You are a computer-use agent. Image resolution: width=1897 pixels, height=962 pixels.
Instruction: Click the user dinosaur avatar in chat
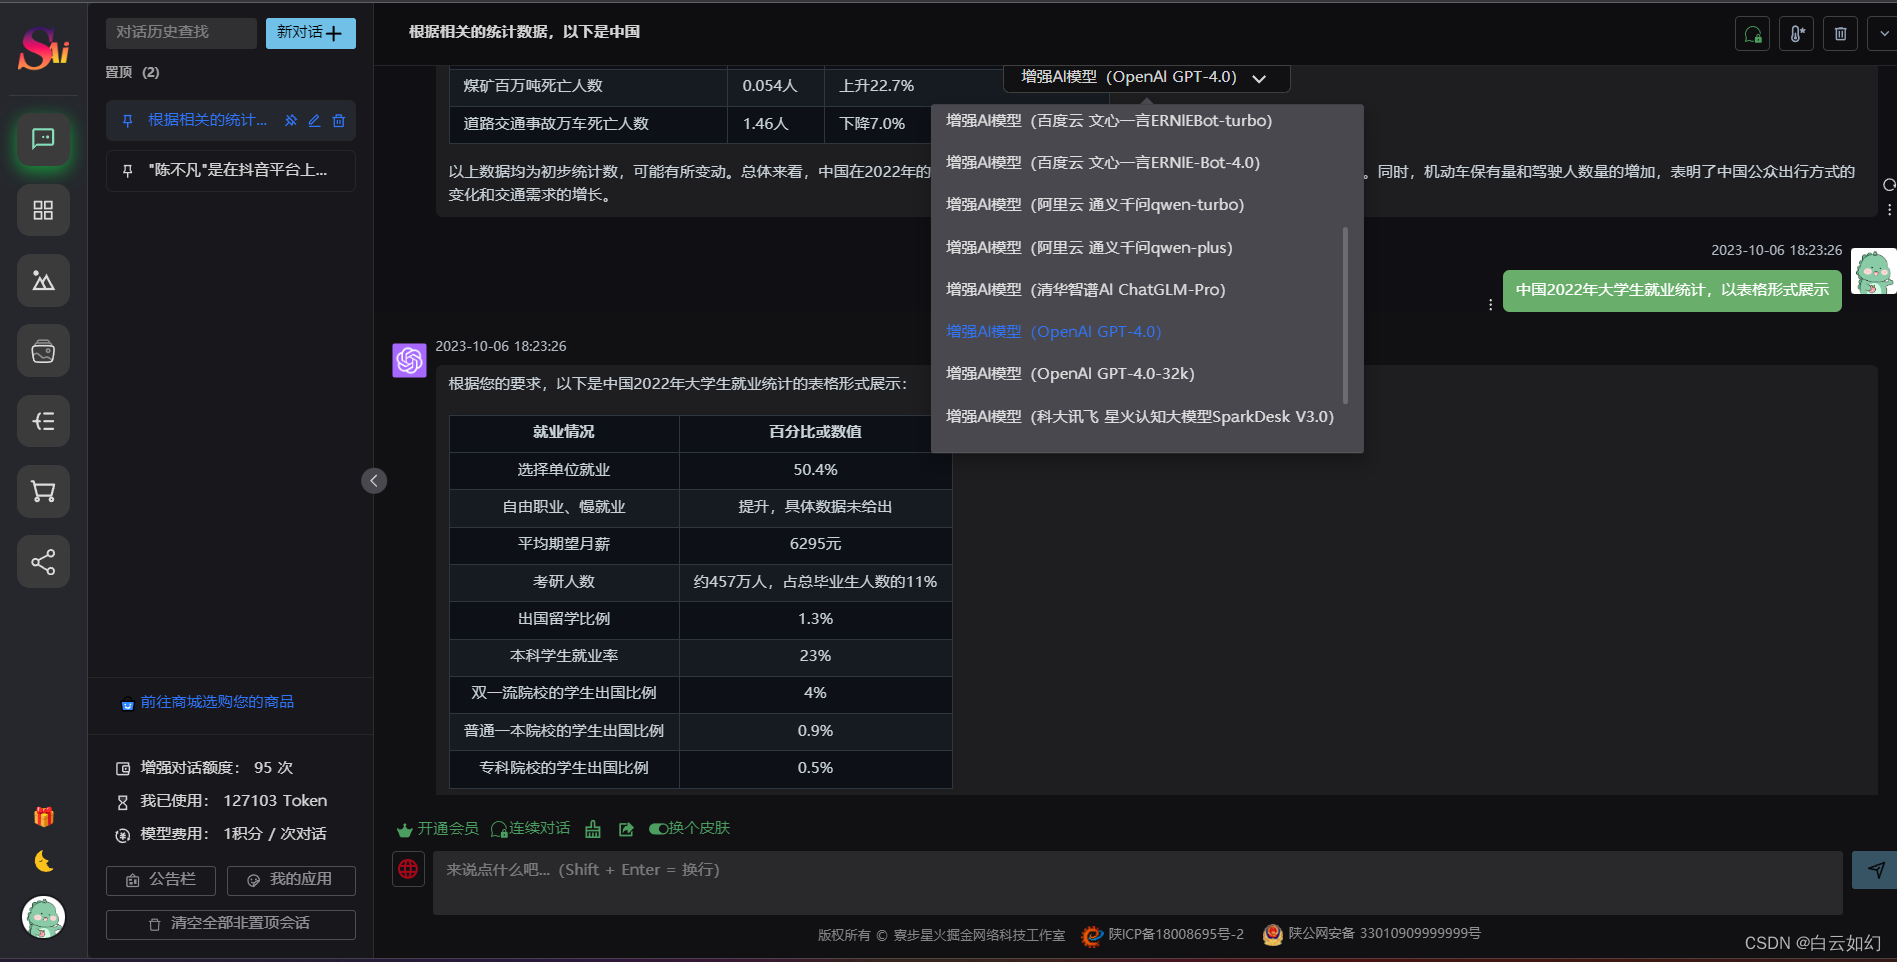[x=1873, y=271]
